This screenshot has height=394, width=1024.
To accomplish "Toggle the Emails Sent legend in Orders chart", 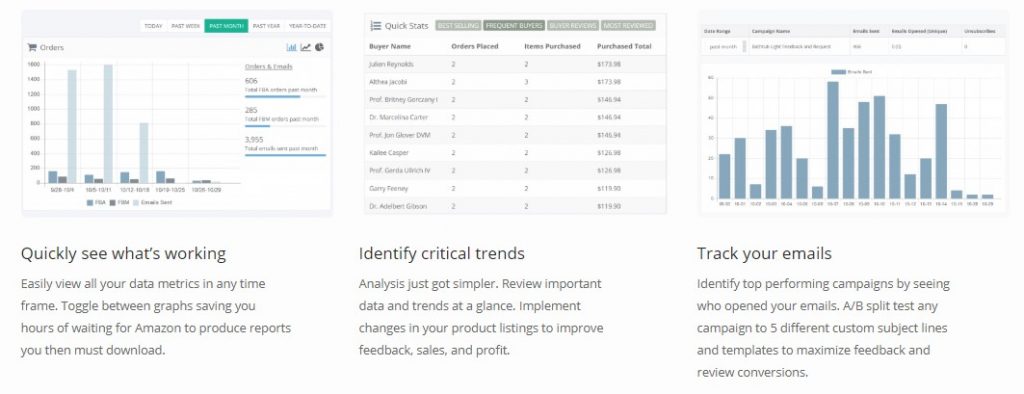I will [x=152, y=203].
